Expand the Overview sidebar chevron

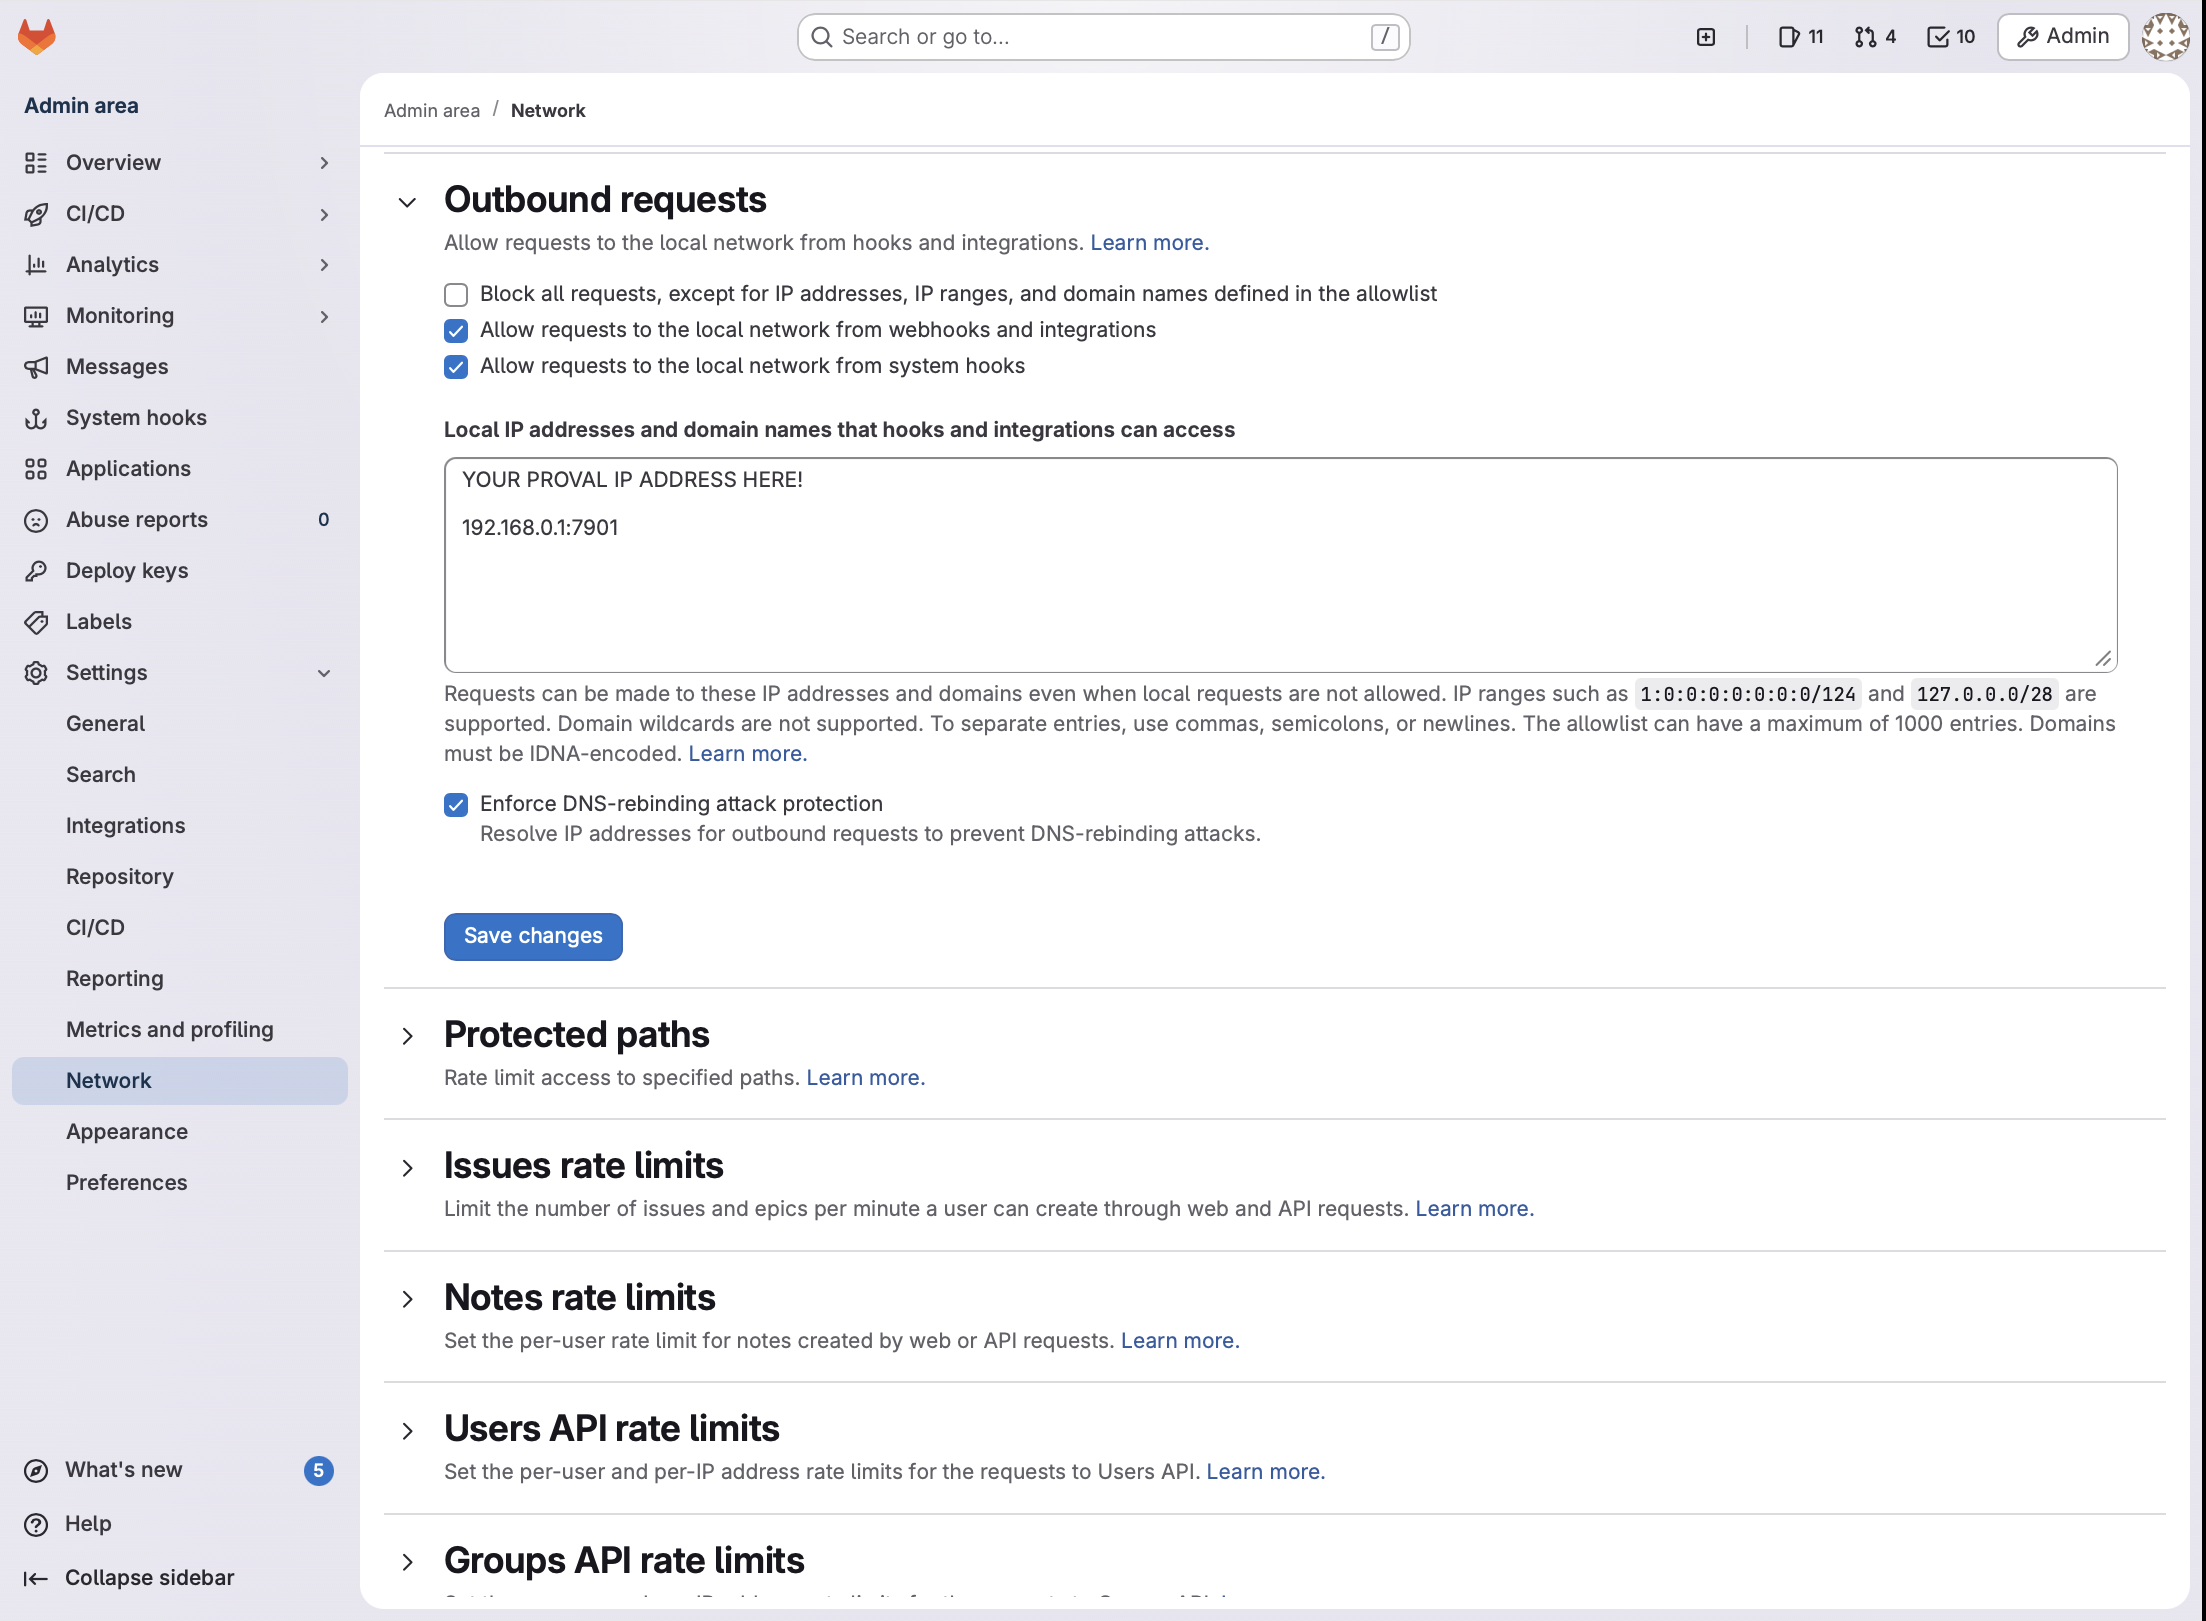pyautogui.click(x=324, y=163)
